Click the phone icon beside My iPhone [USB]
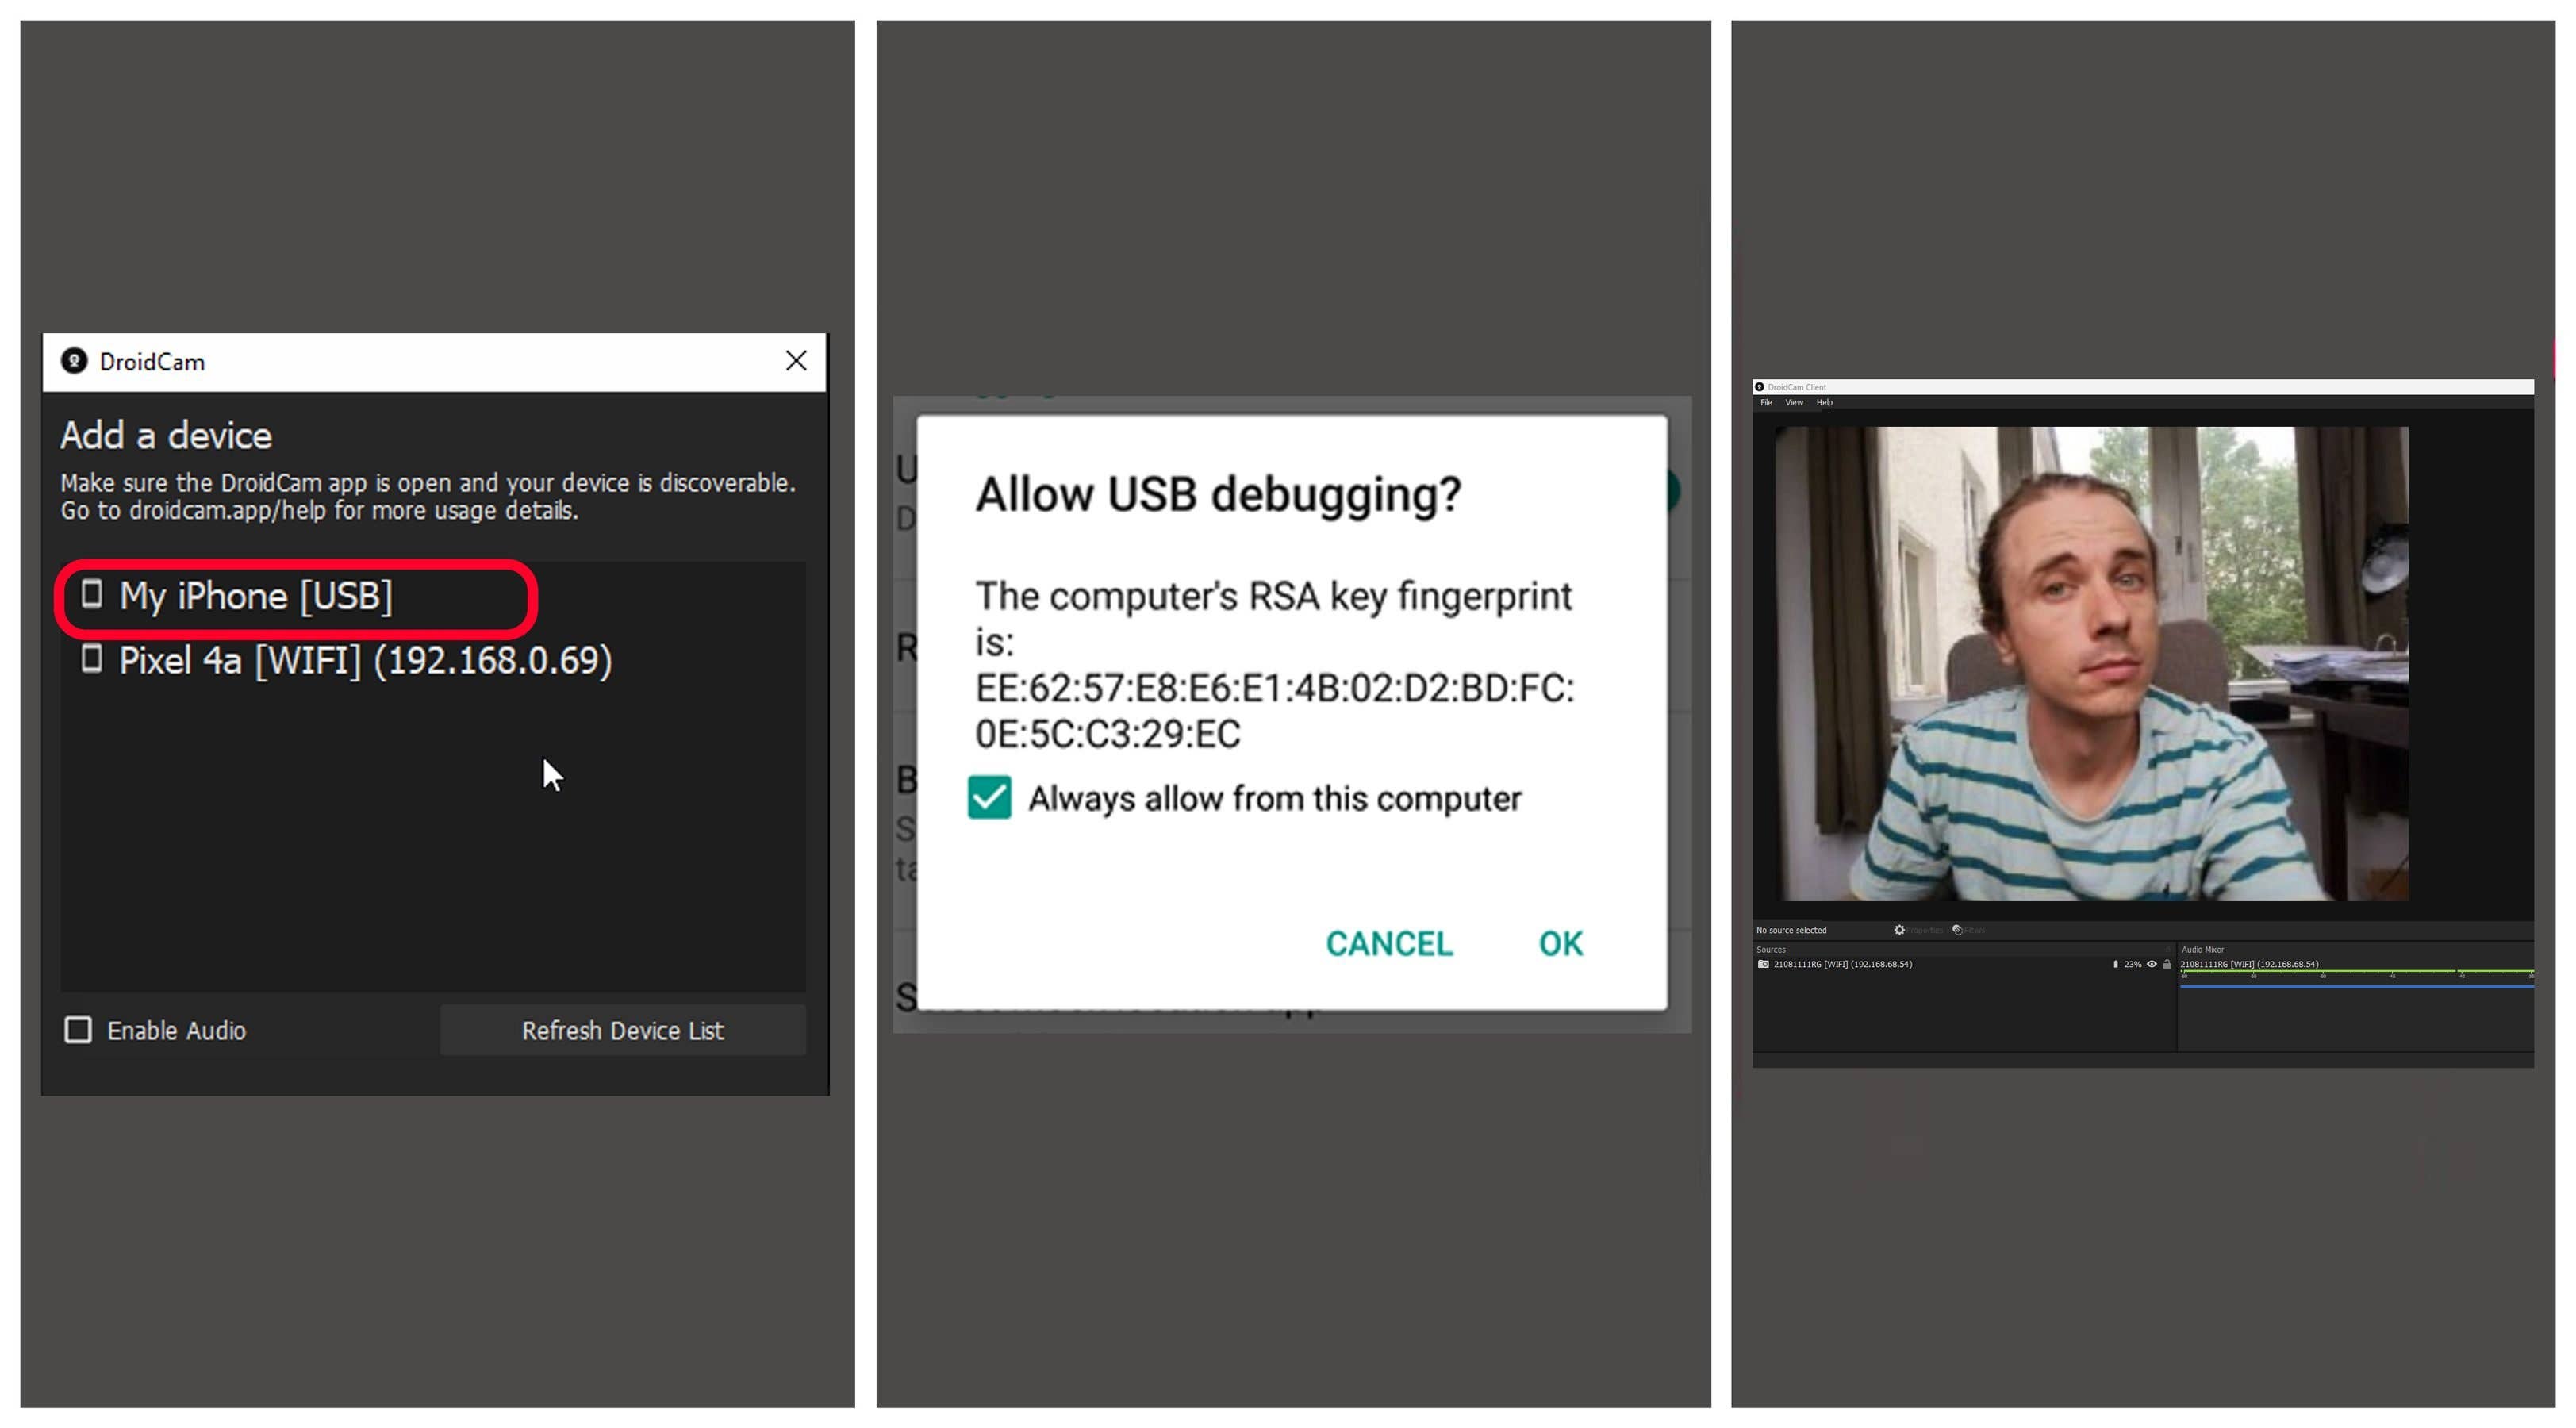The height and width of the screenshot is (1428, 2576). [93, 594]
